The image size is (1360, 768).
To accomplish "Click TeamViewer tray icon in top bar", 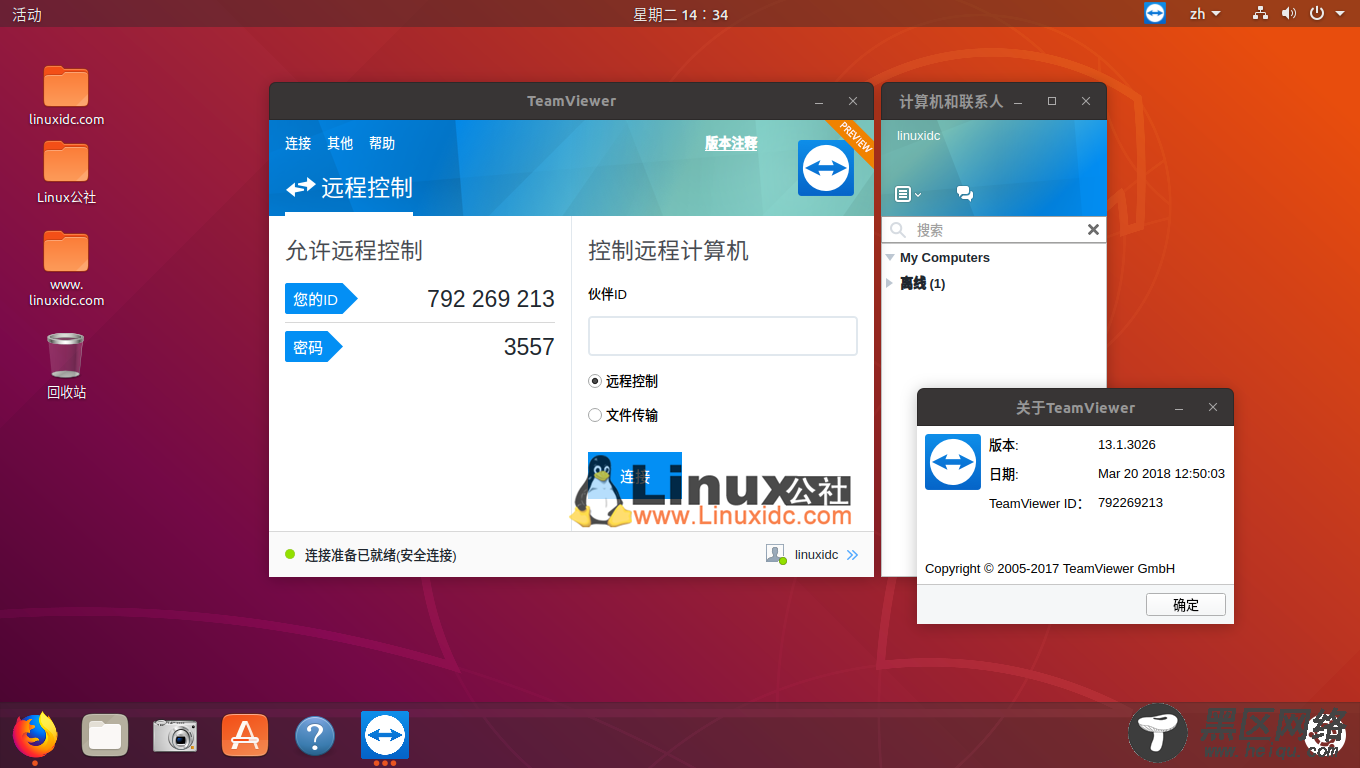I will [1155, 13].
